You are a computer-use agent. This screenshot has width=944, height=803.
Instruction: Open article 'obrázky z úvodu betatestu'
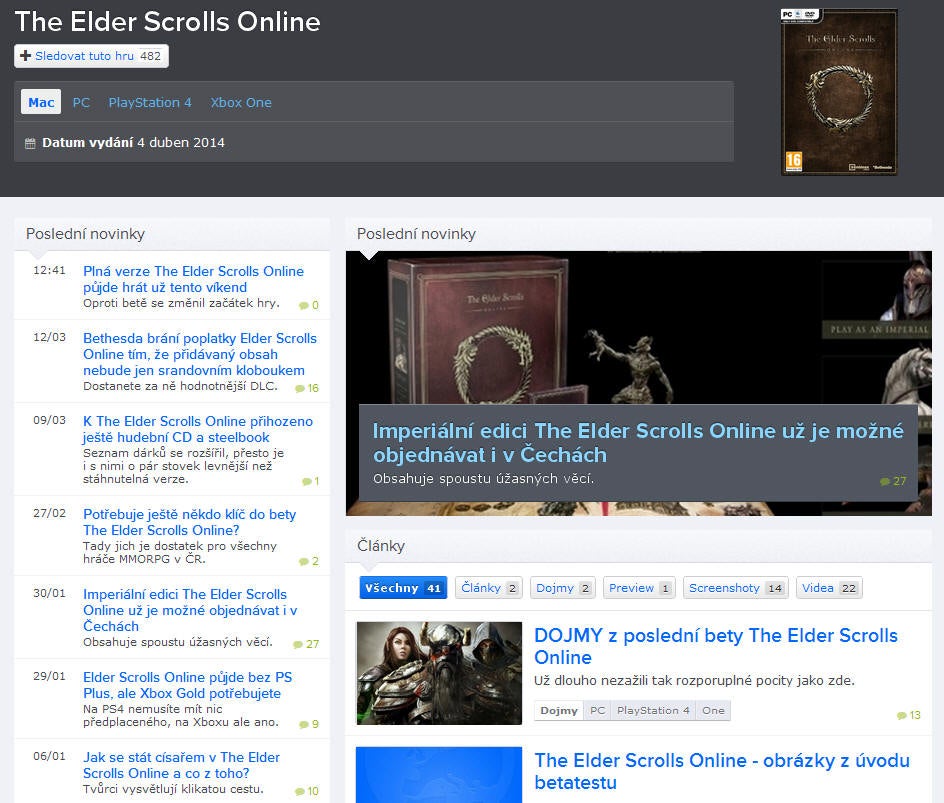coord(722,771)
